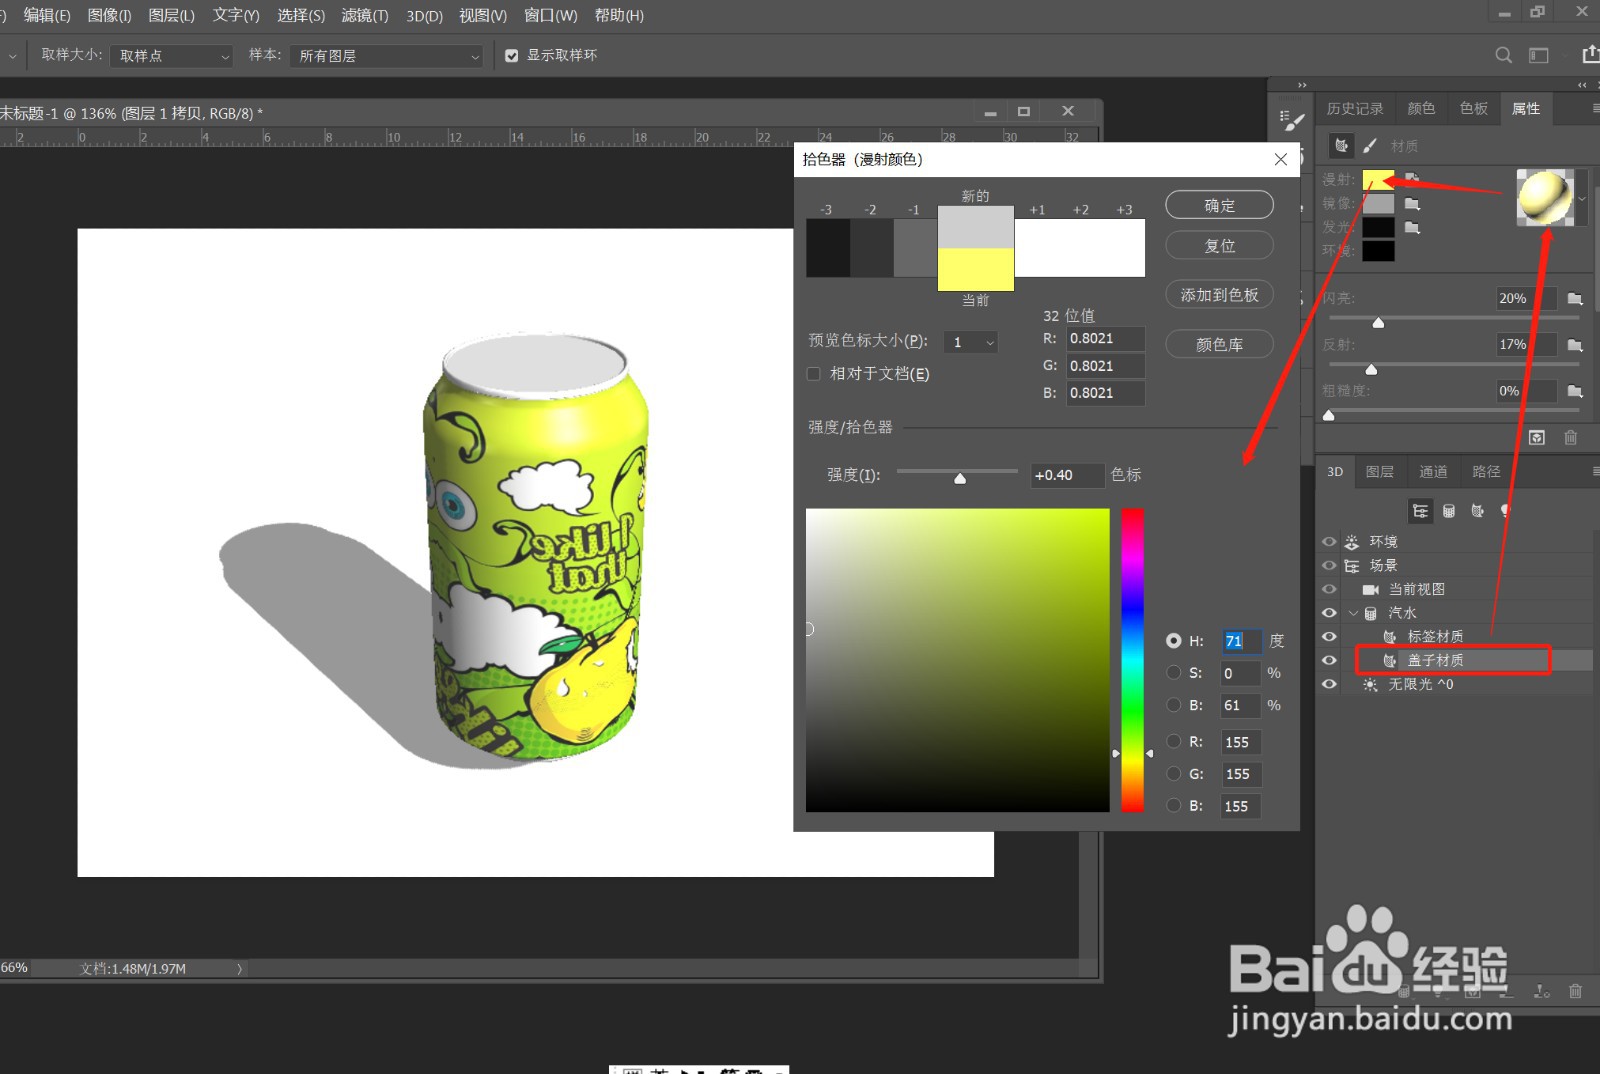This screenshot has height=1074, width=1600.
Task: Click the material sphere preview thumbnail
Action: 1545,197
